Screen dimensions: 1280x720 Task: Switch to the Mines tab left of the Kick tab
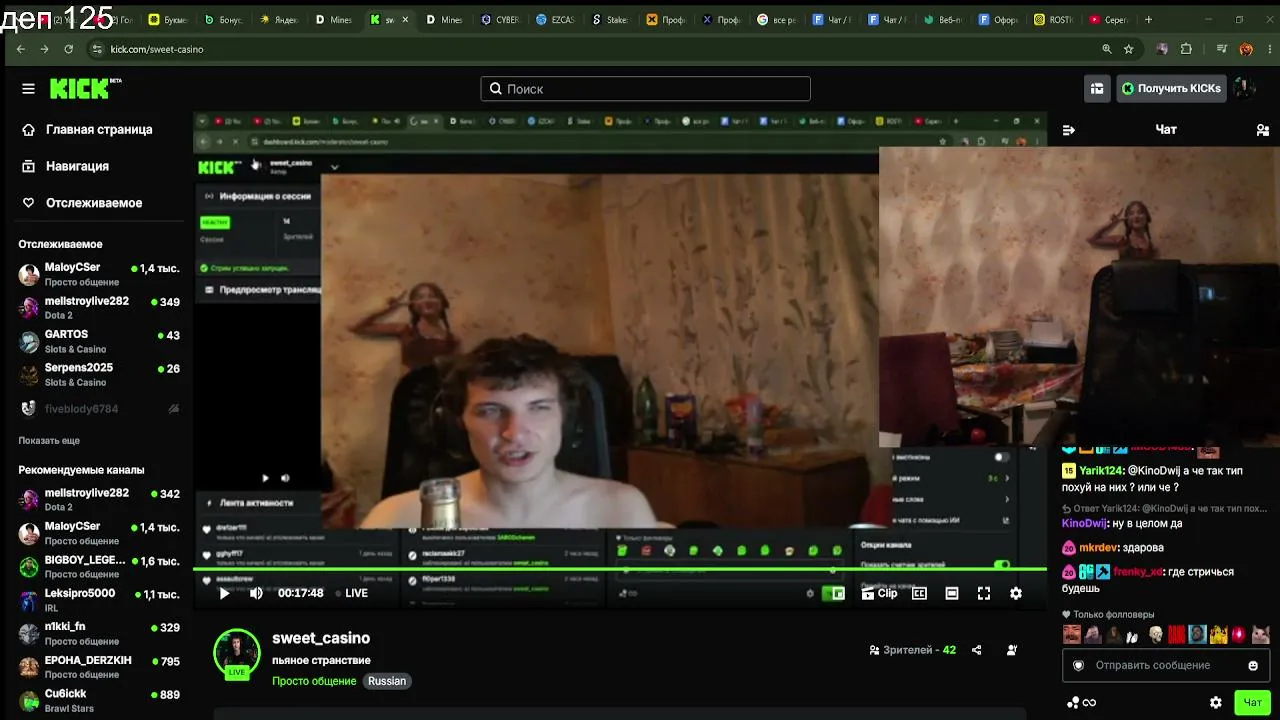334,19
